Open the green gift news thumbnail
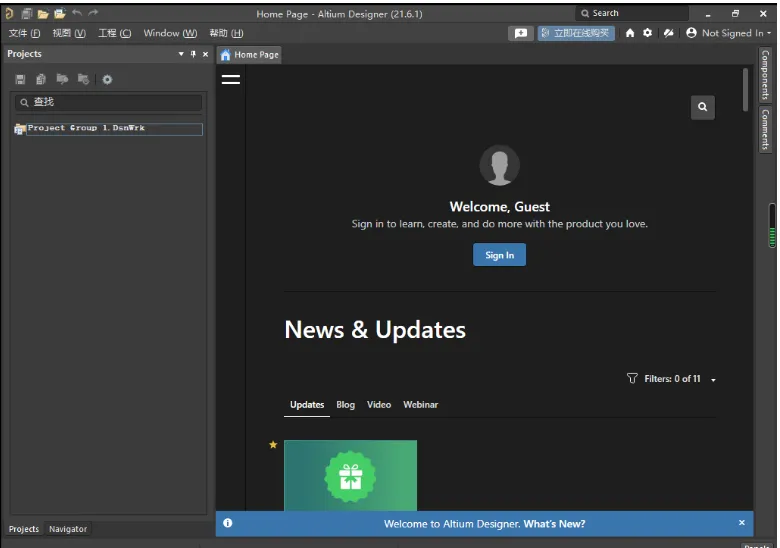780x548 pixels. [350, 475]
